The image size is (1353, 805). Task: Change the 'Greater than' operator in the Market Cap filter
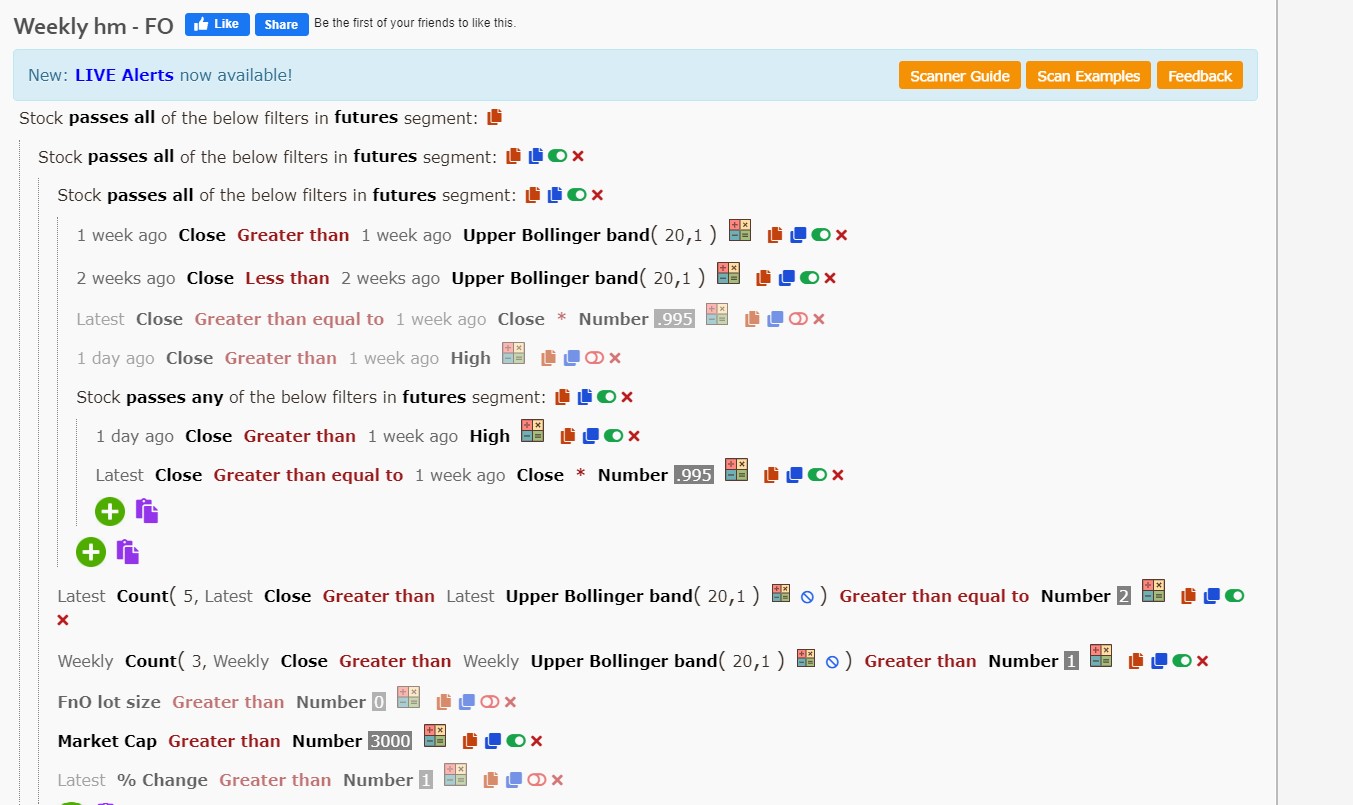coord(224,741)
